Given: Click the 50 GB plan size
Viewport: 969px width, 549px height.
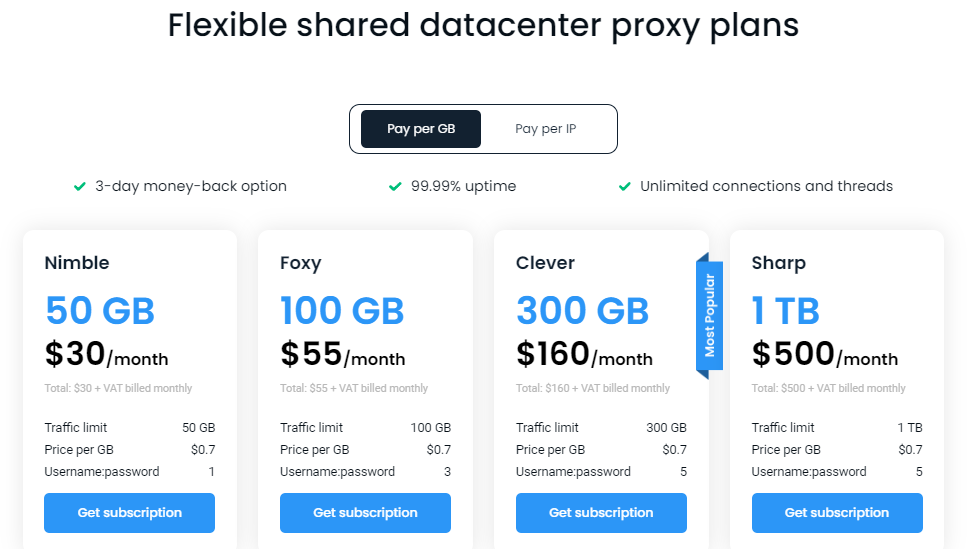Looking at the screenshot, I should [x=100, y=311].
